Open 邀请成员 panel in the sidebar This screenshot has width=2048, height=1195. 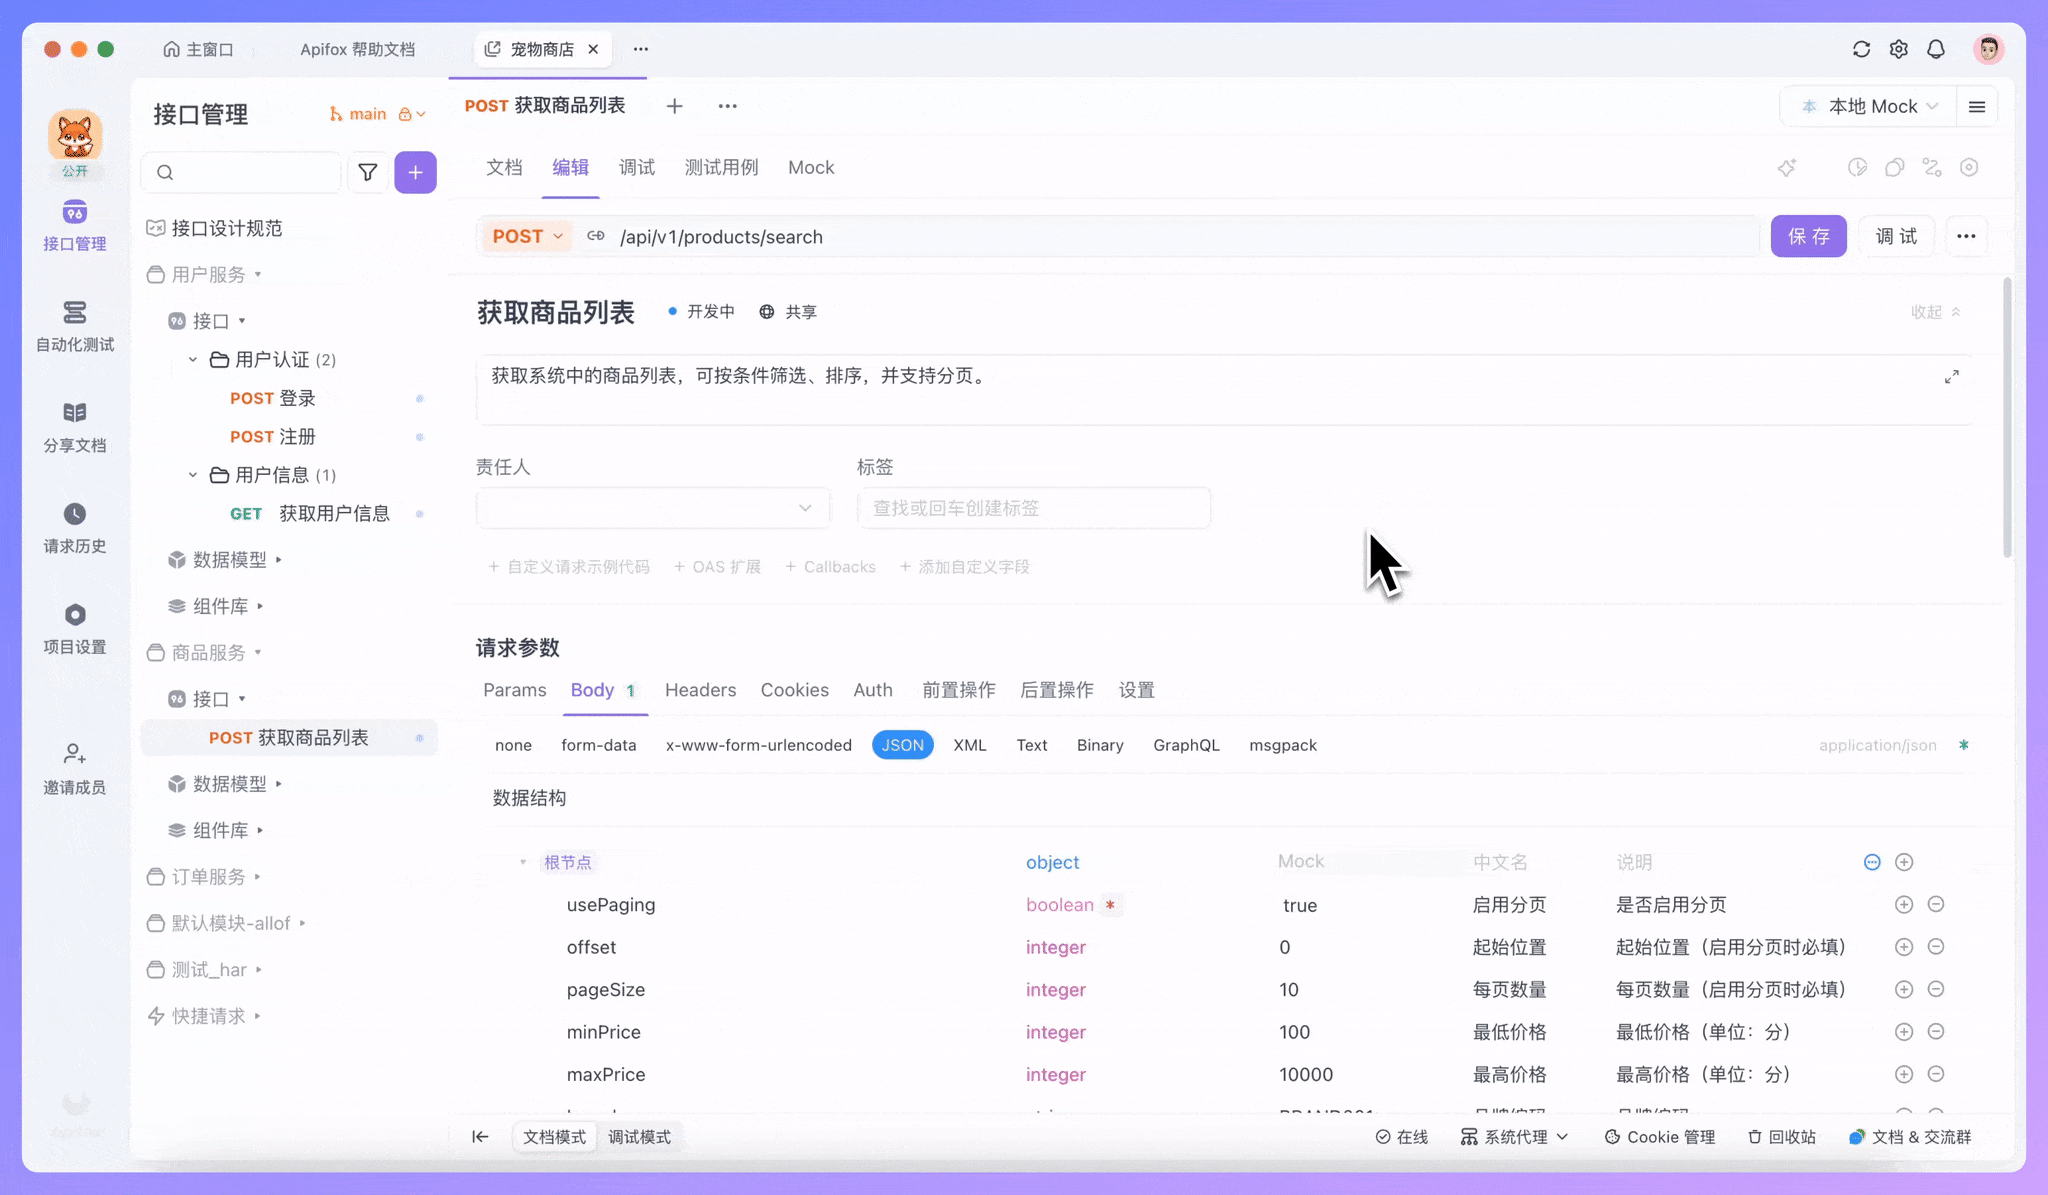pos(75,768)
